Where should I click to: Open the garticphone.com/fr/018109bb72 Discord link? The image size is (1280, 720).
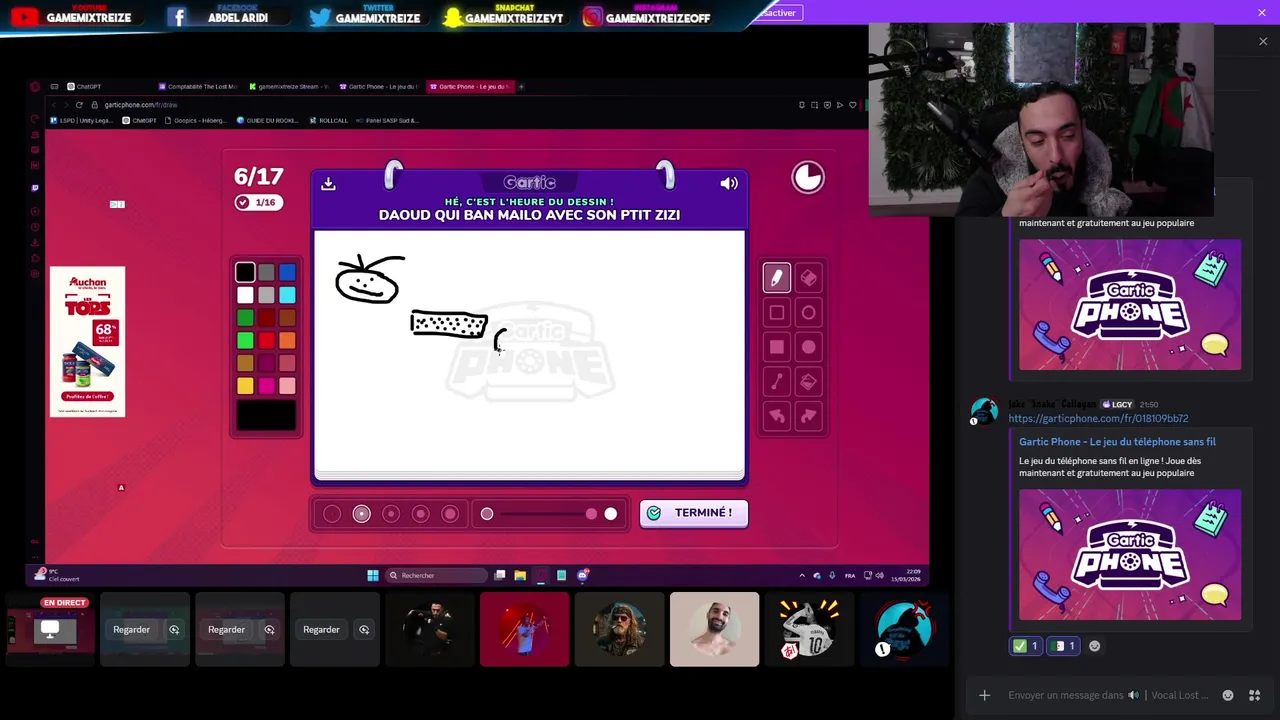[1098, 418]
